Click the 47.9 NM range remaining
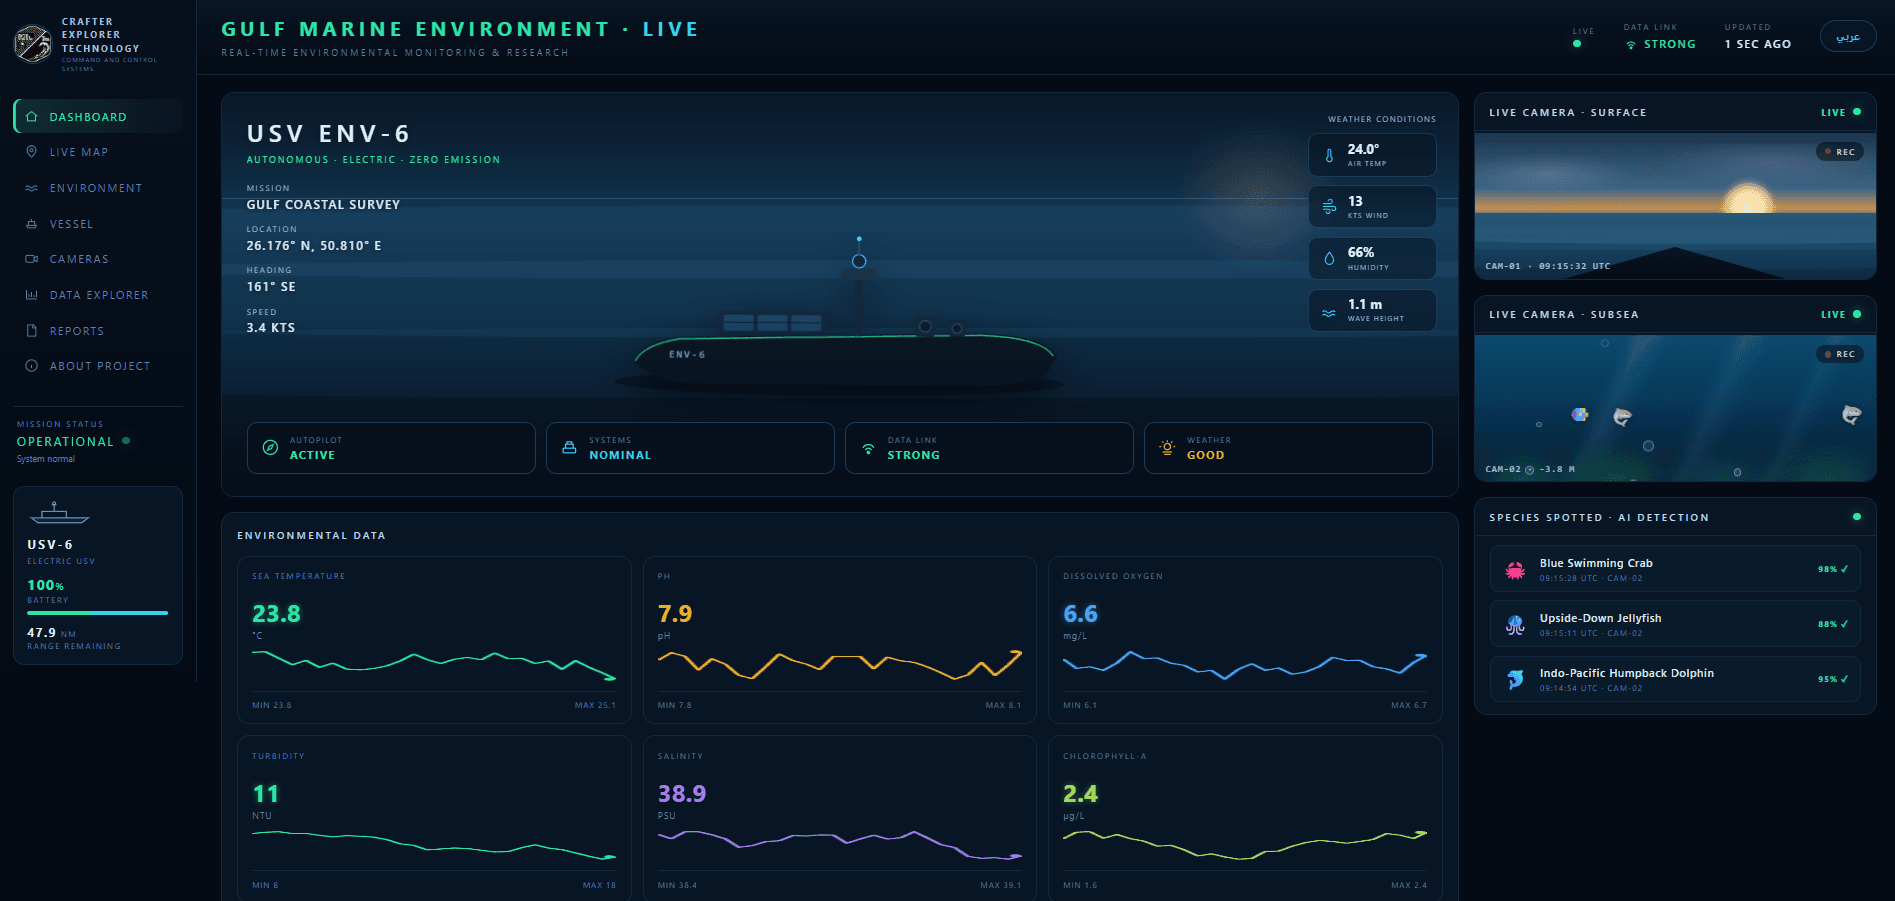 coord(51,633)
